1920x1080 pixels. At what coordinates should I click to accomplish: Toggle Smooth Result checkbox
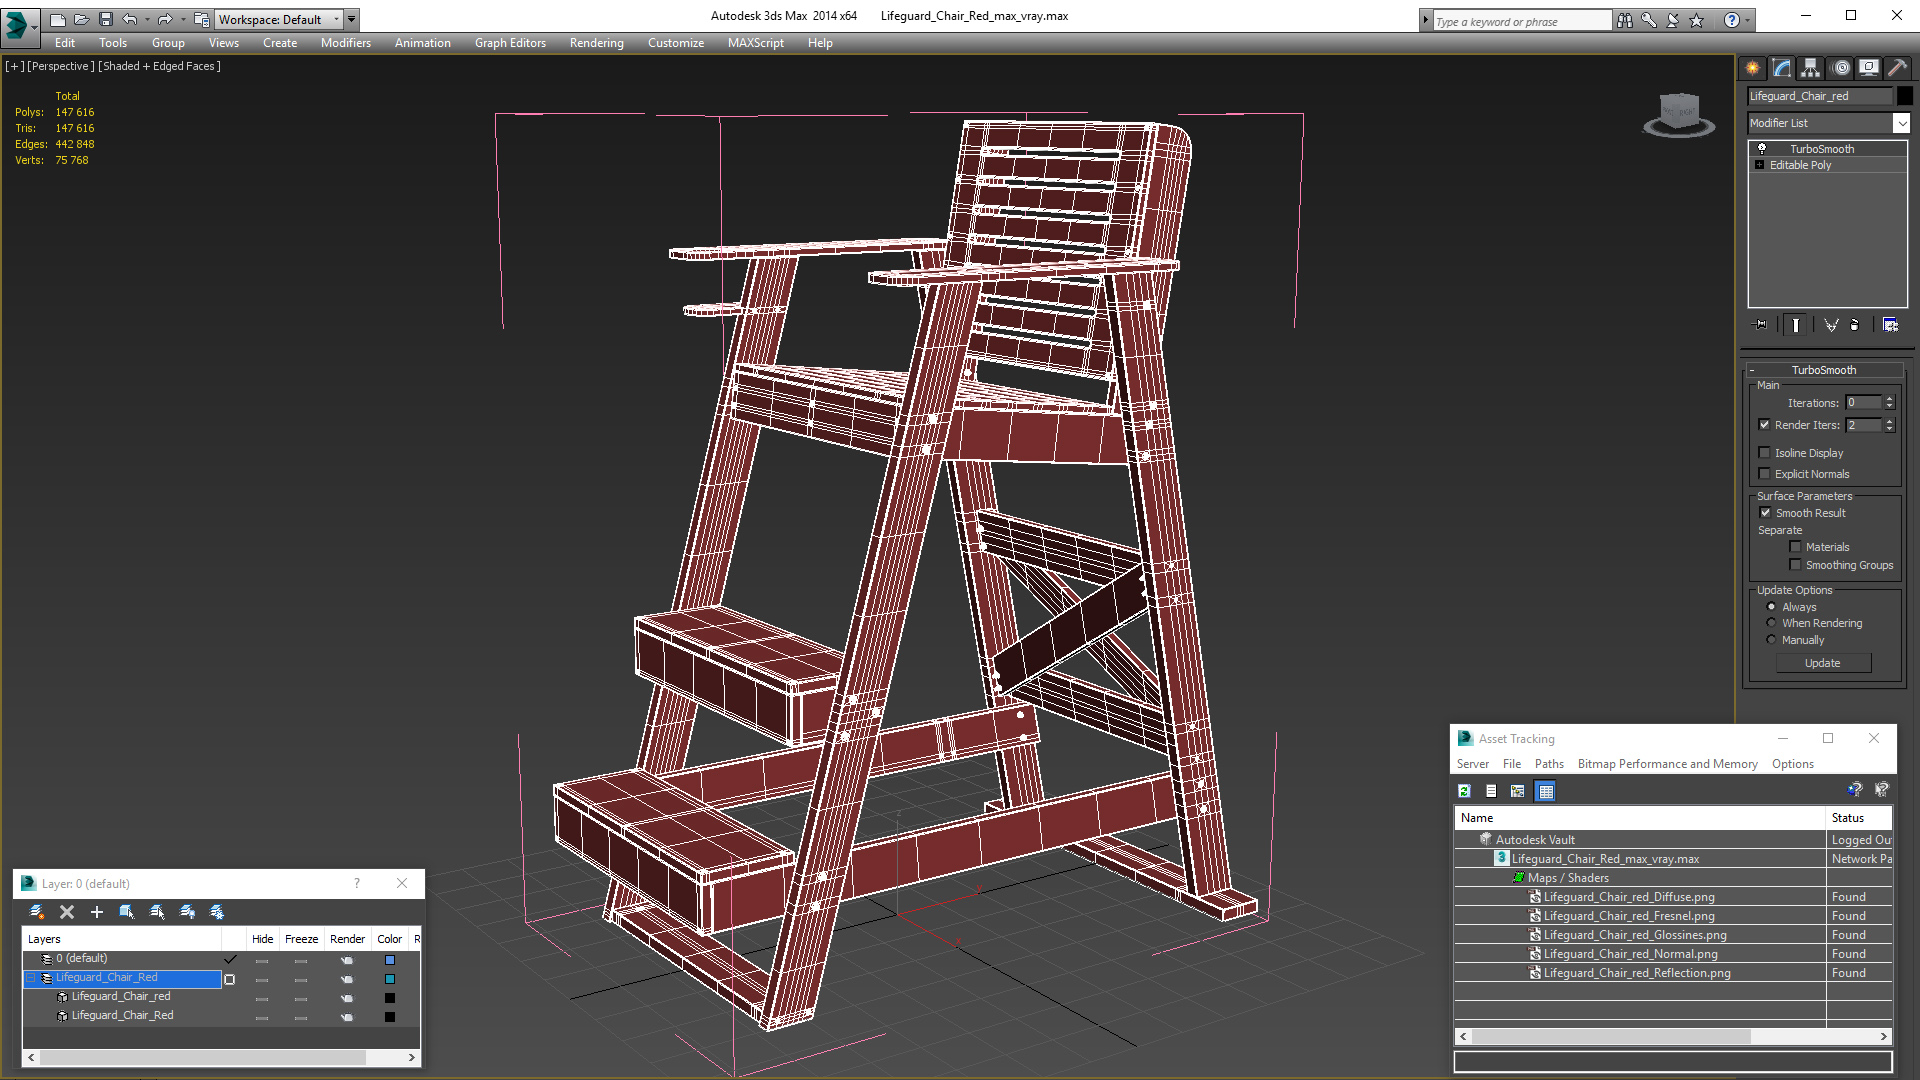click(1765, 513)
